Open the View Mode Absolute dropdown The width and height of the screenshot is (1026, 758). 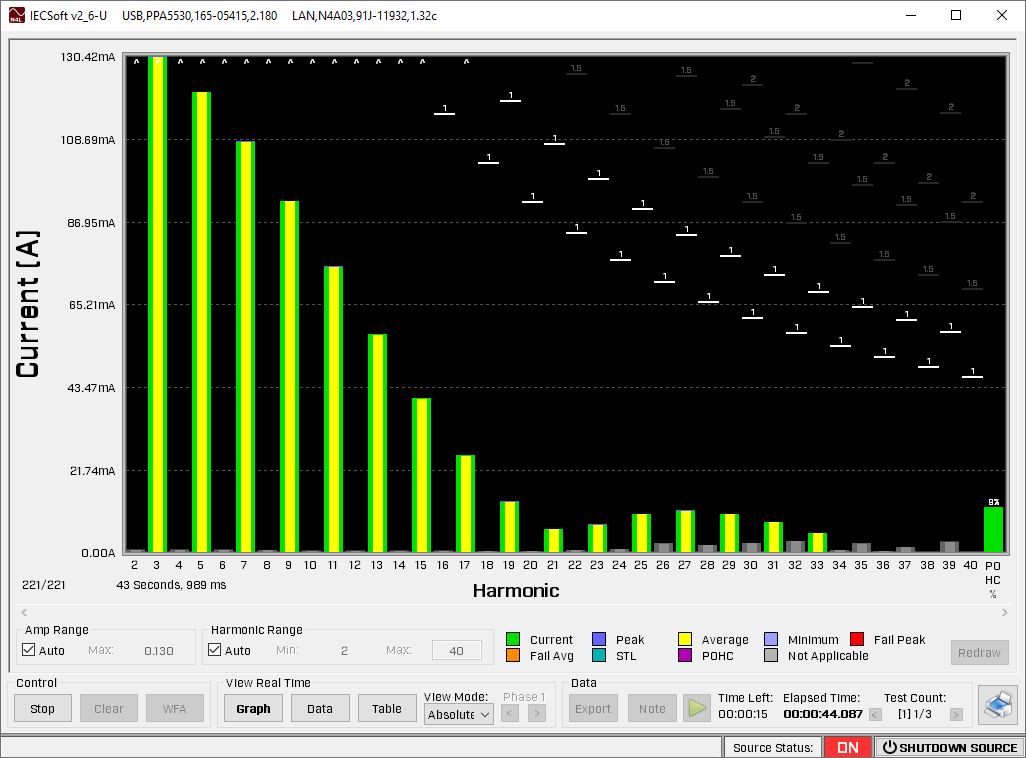pyautogui.click(x=458, y=714)
